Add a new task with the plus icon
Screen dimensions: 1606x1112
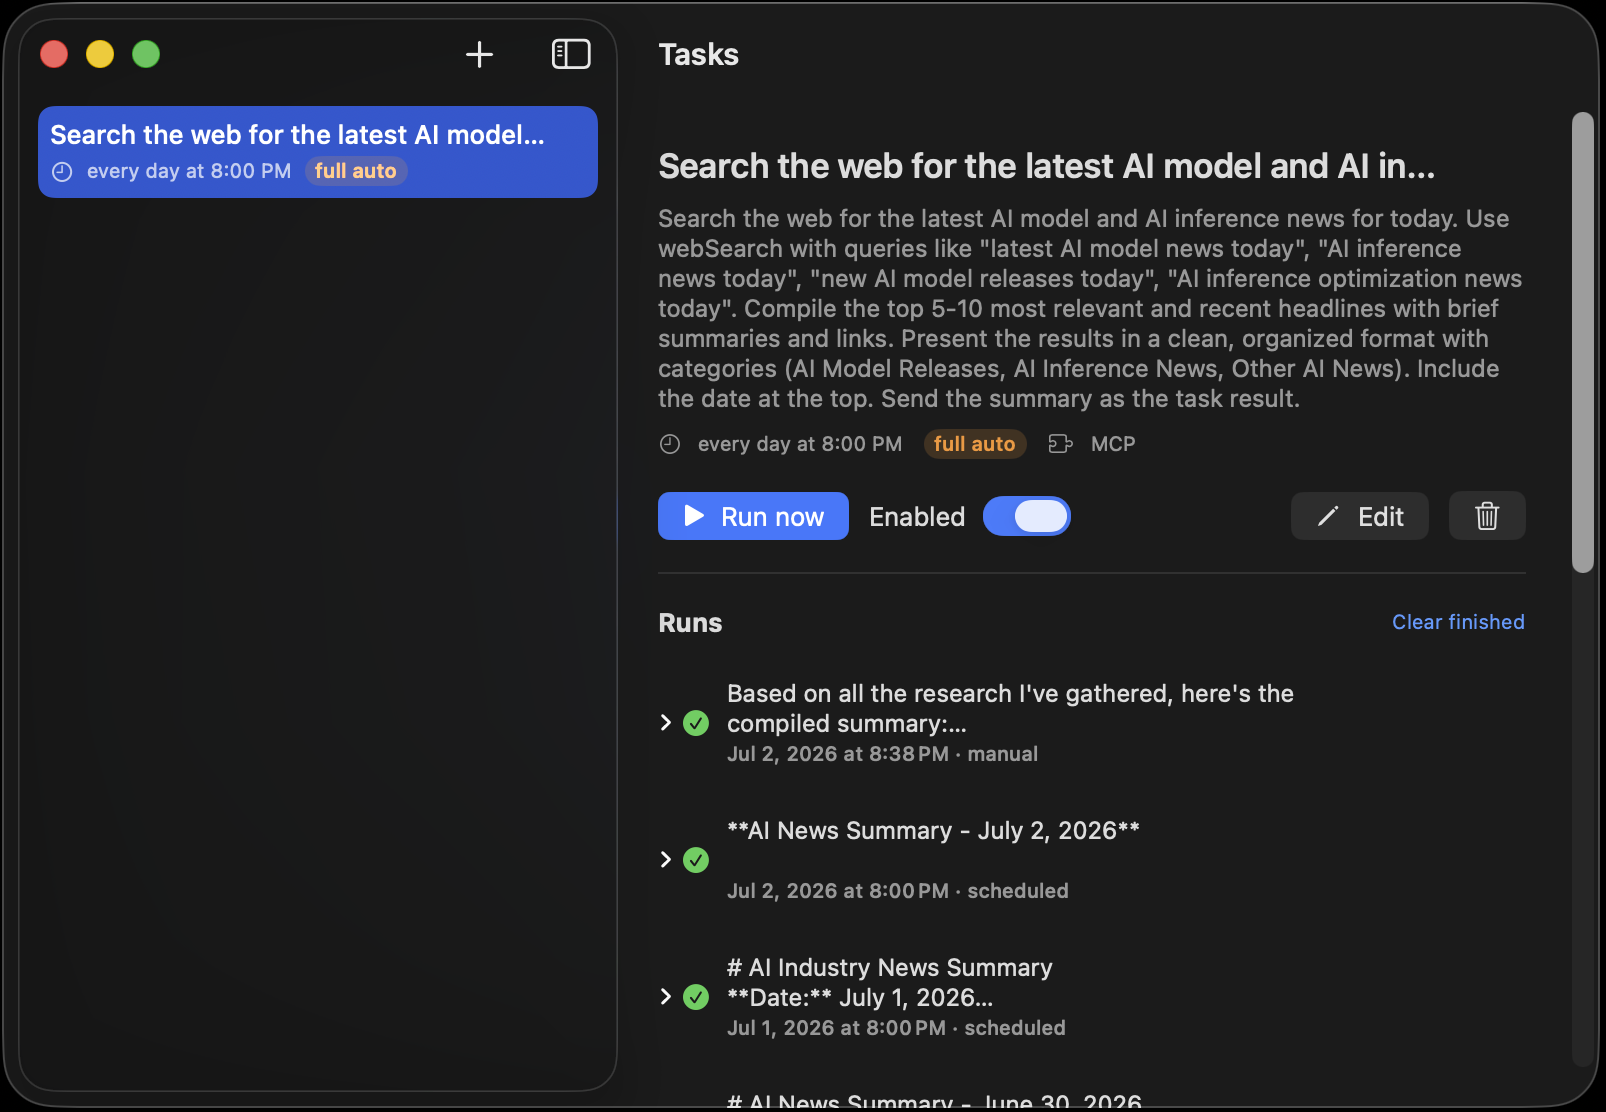(x=480, y=54)
